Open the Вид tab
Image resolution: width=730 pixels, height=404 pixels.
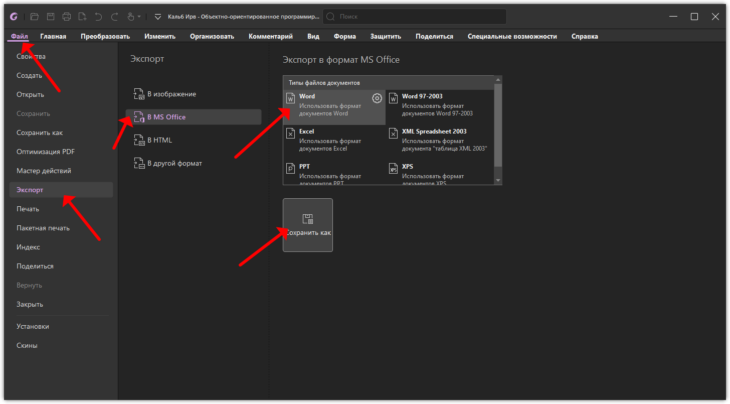tap(313, 36)
